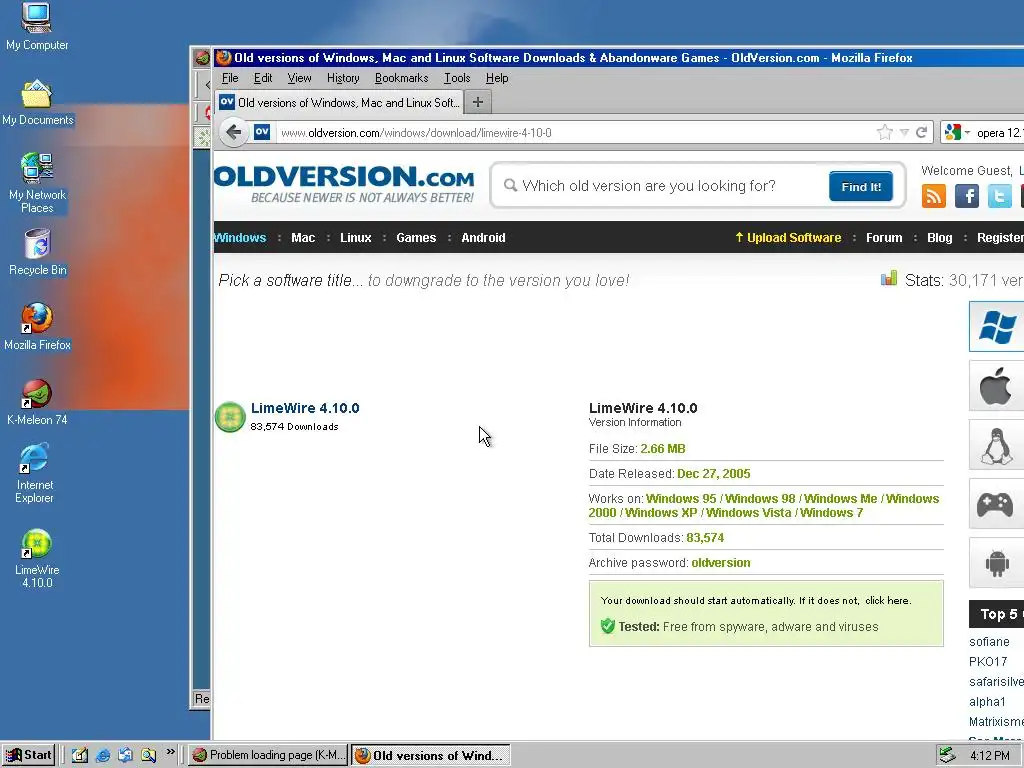Open the Forum link in the nav bar
Image resolution: width=1024 pixels, height=768 pixels.
pos(884,238)
